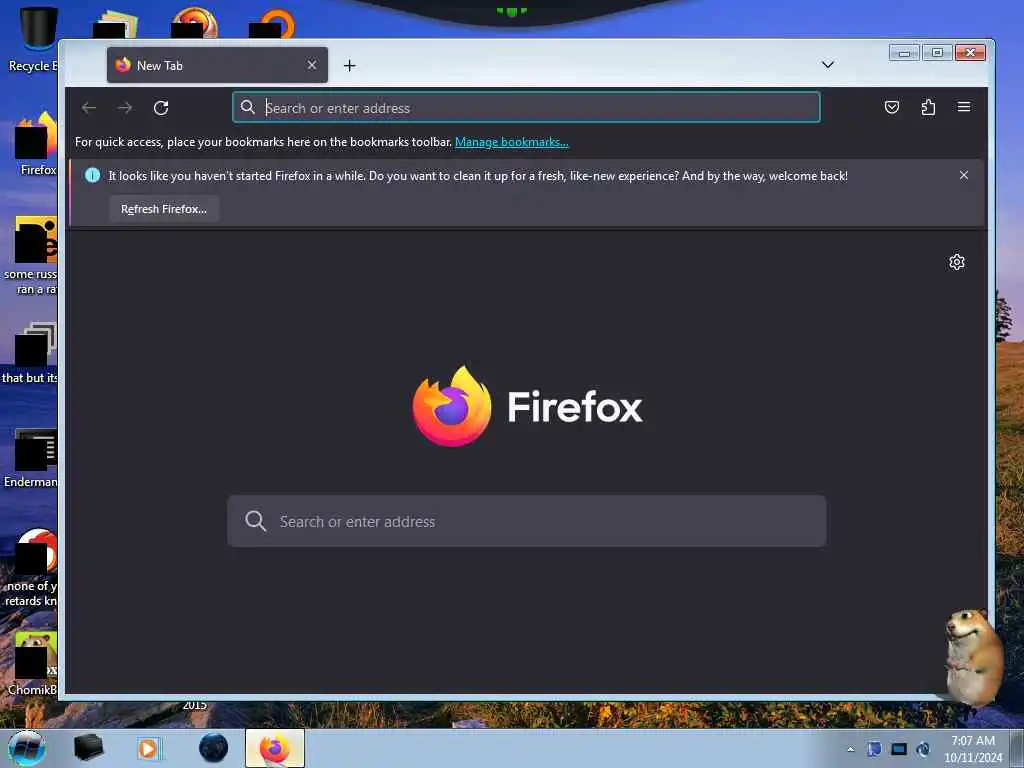1024x768 pixels.
Task: Click the Refresh Firefox... button
Action: tap(164, 209)
